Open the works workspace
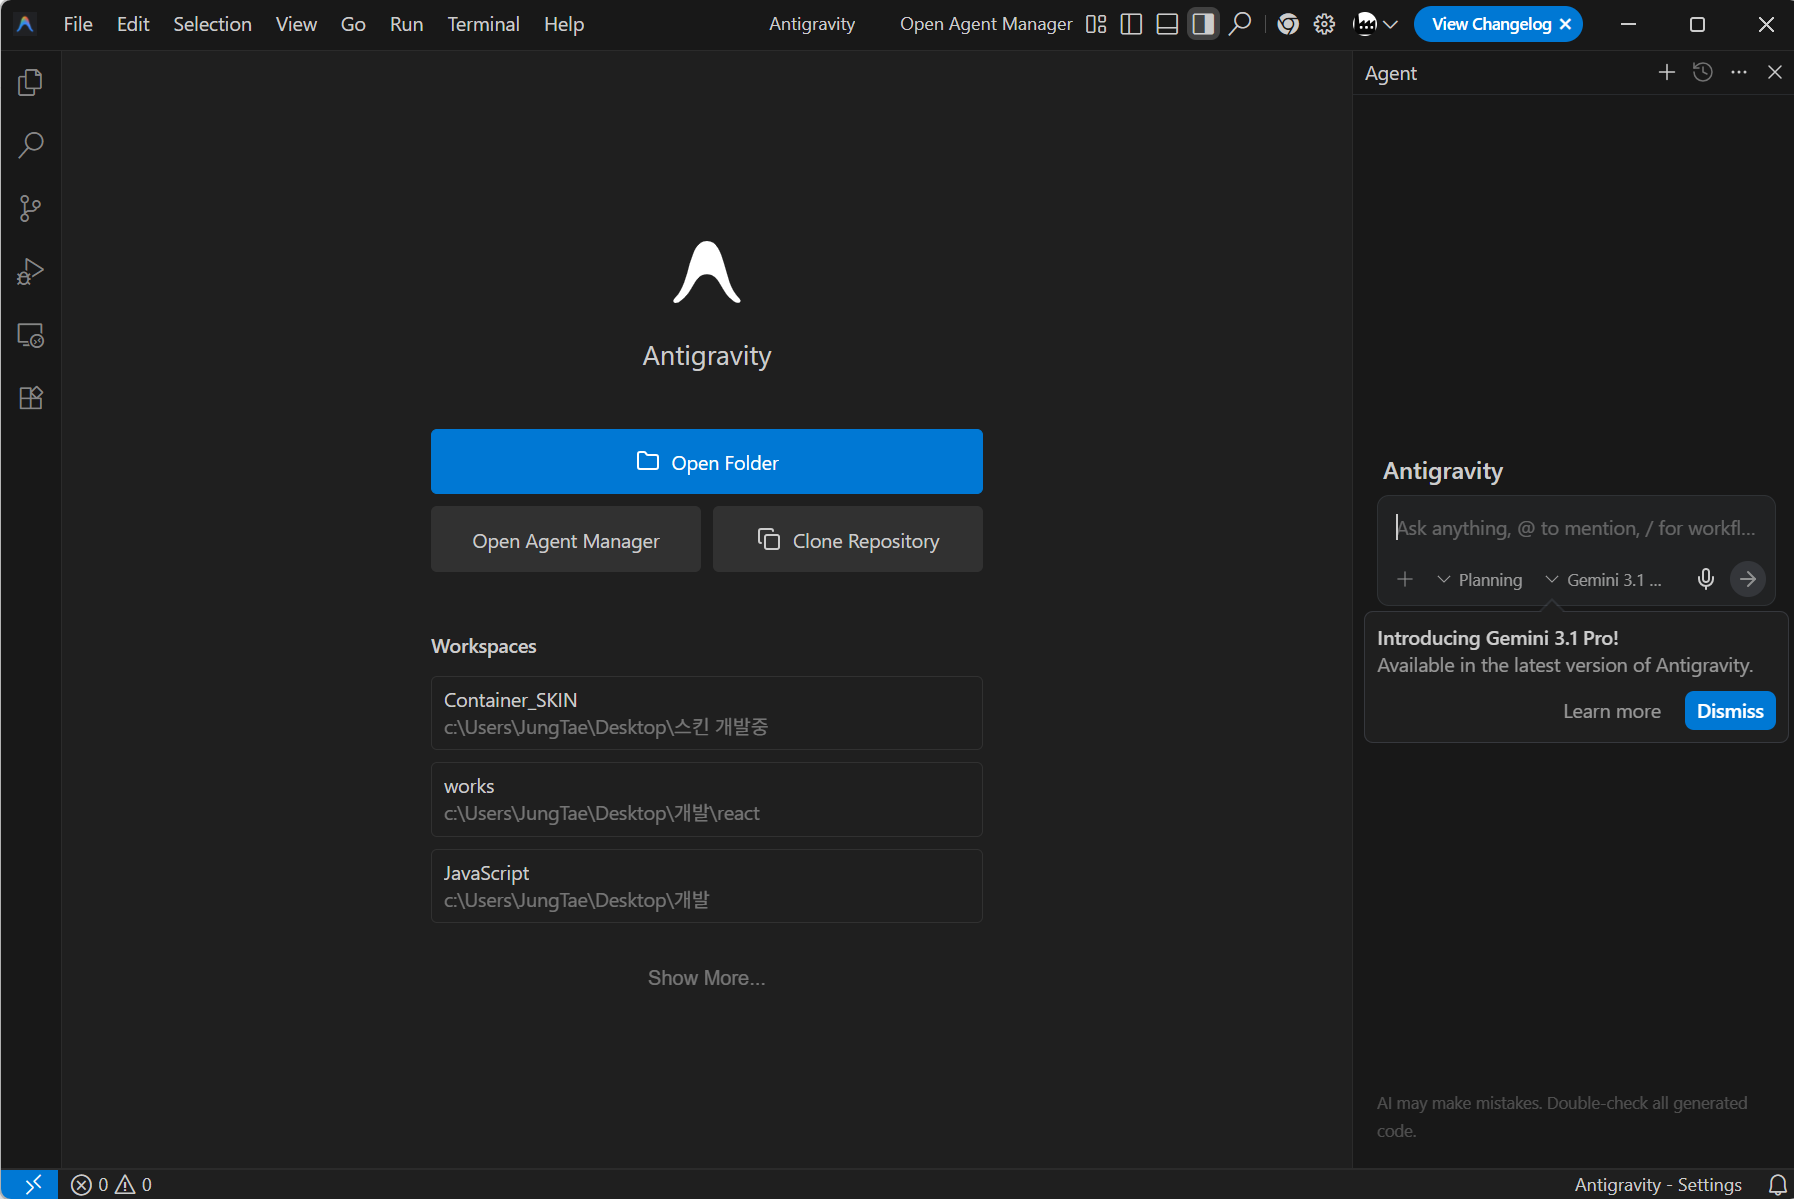Screen dimensions: 1794x1199 click(x=706, y=799)
